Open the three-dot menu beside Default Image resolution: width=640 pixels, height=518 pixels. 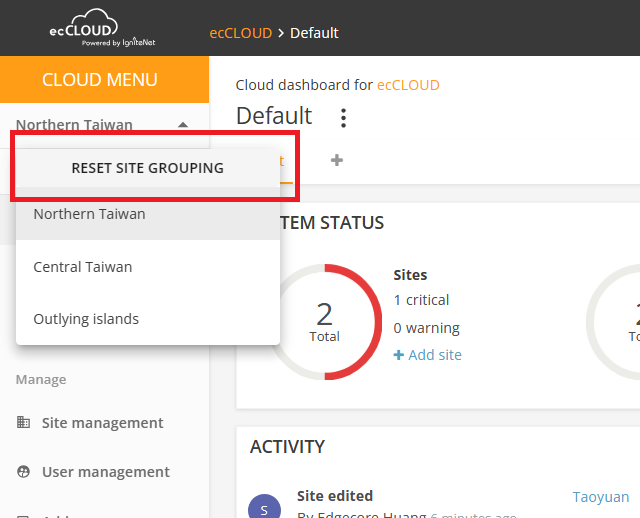click(x=343, y=118)
